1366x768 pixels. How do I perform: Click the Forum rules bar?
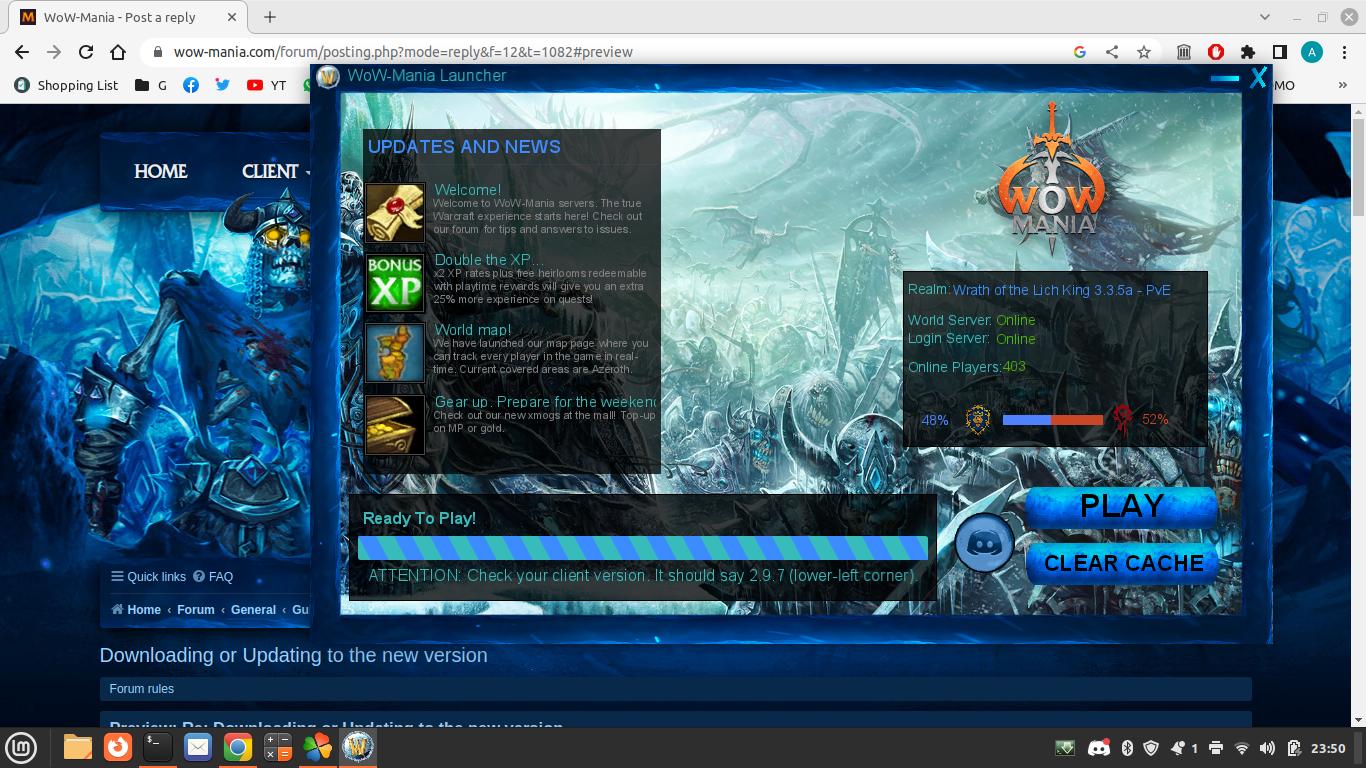676,689
